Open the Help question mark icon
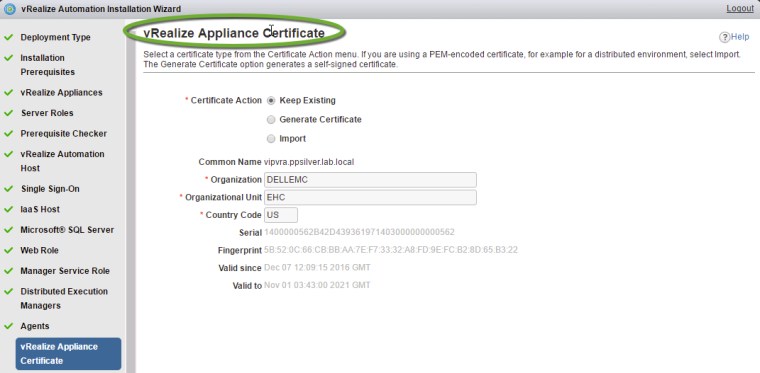The height and width of the screenshot is (373, 760). pos(725,37)
